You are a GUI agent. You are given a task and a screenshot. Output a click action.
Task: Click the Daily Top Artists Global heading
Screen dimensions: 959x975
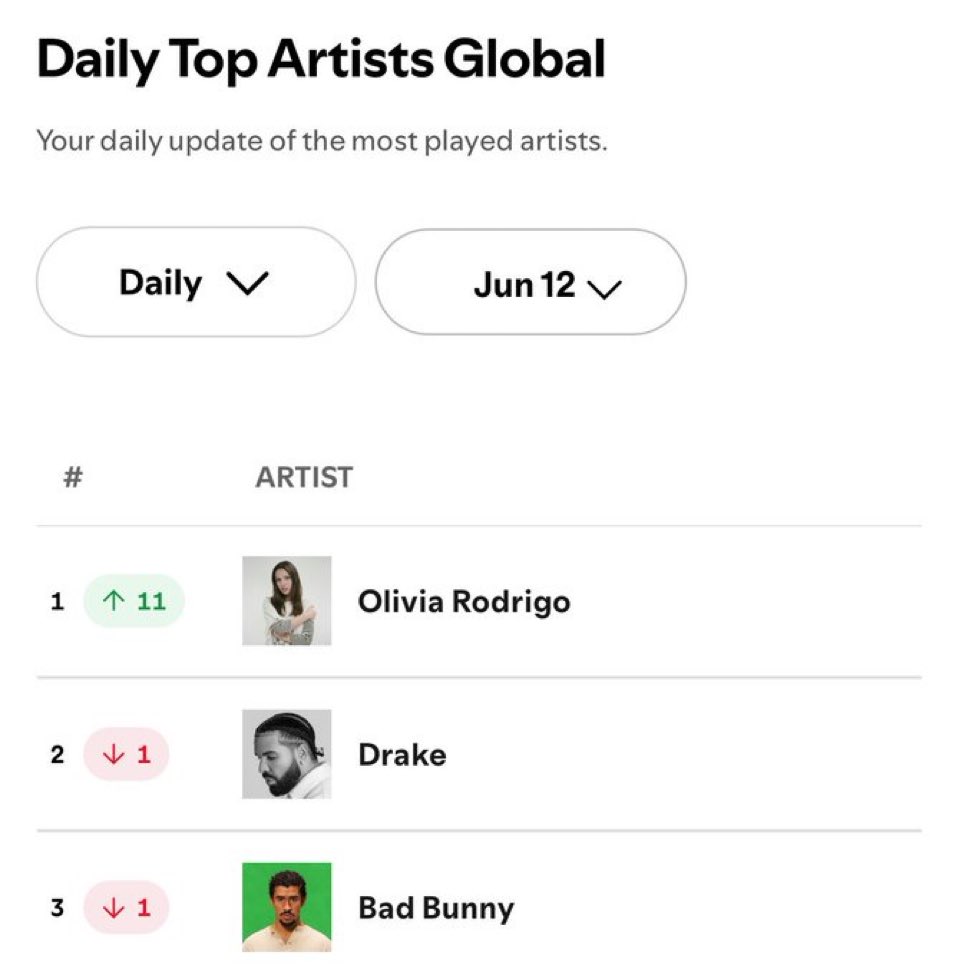321,60
